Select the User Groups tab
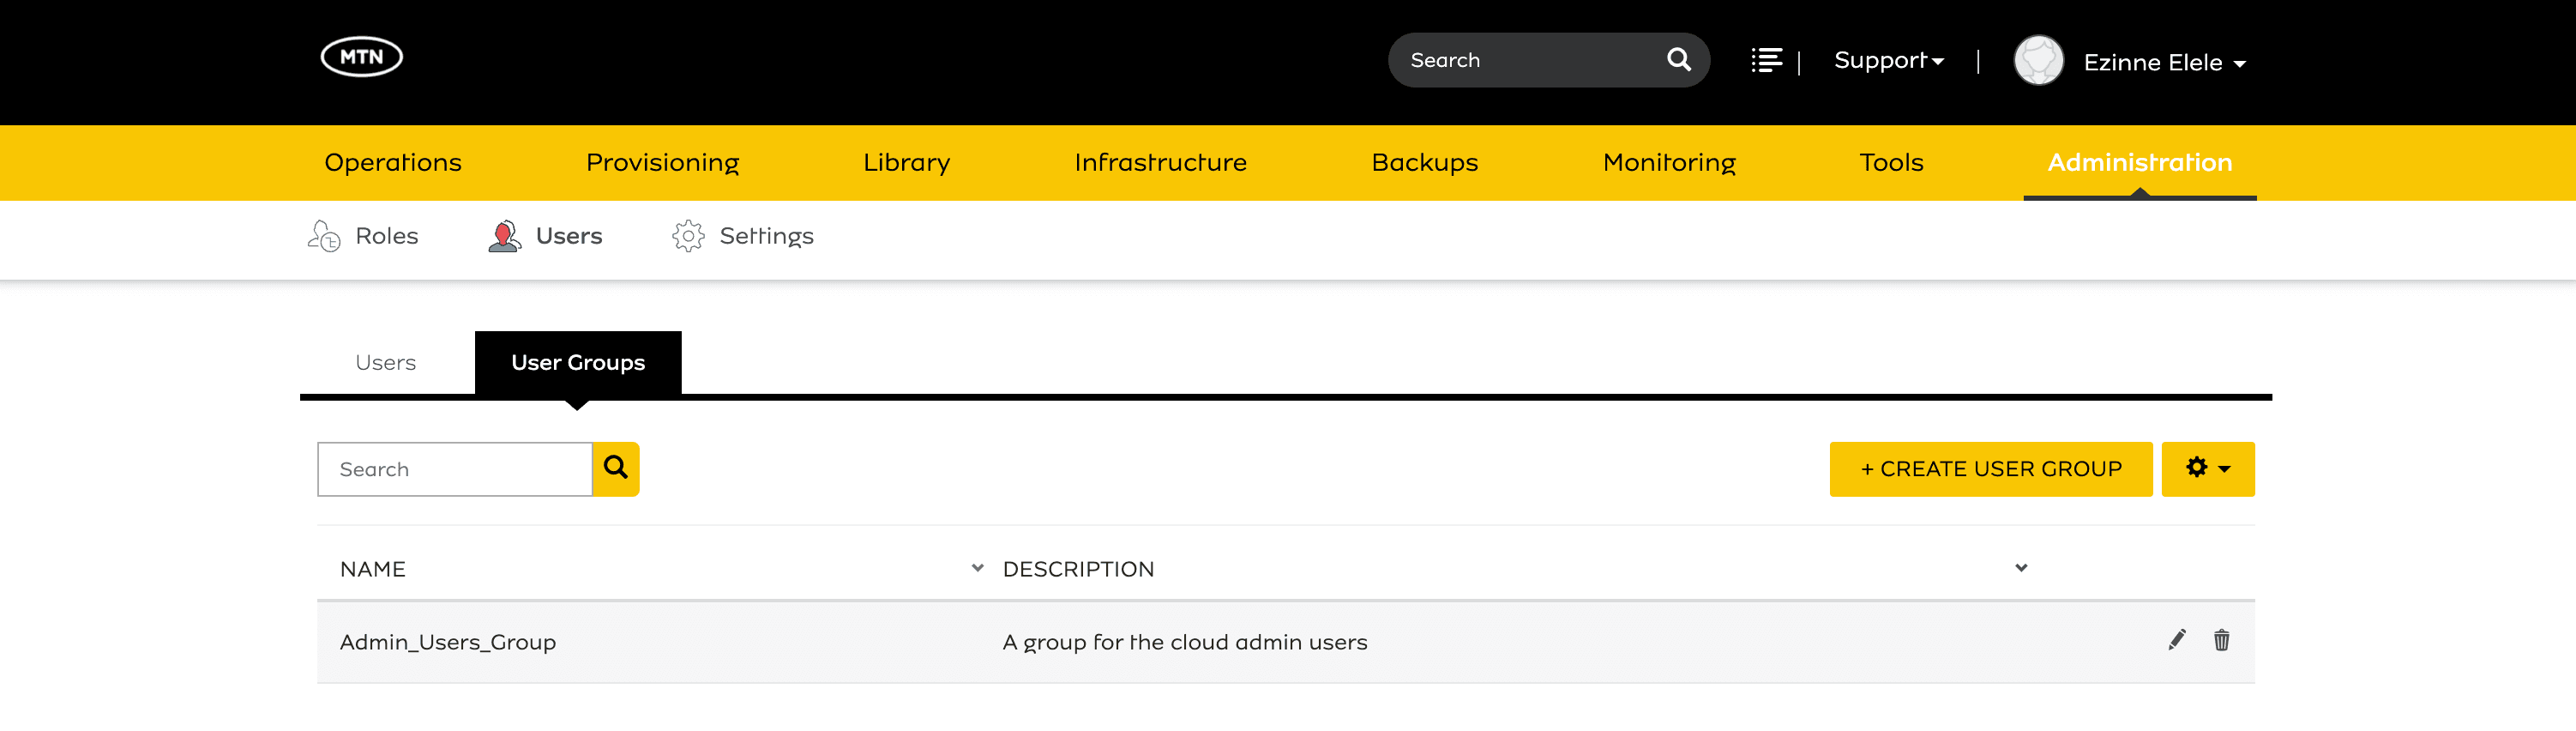This screenshot has width=2576, height=731. 577,363
